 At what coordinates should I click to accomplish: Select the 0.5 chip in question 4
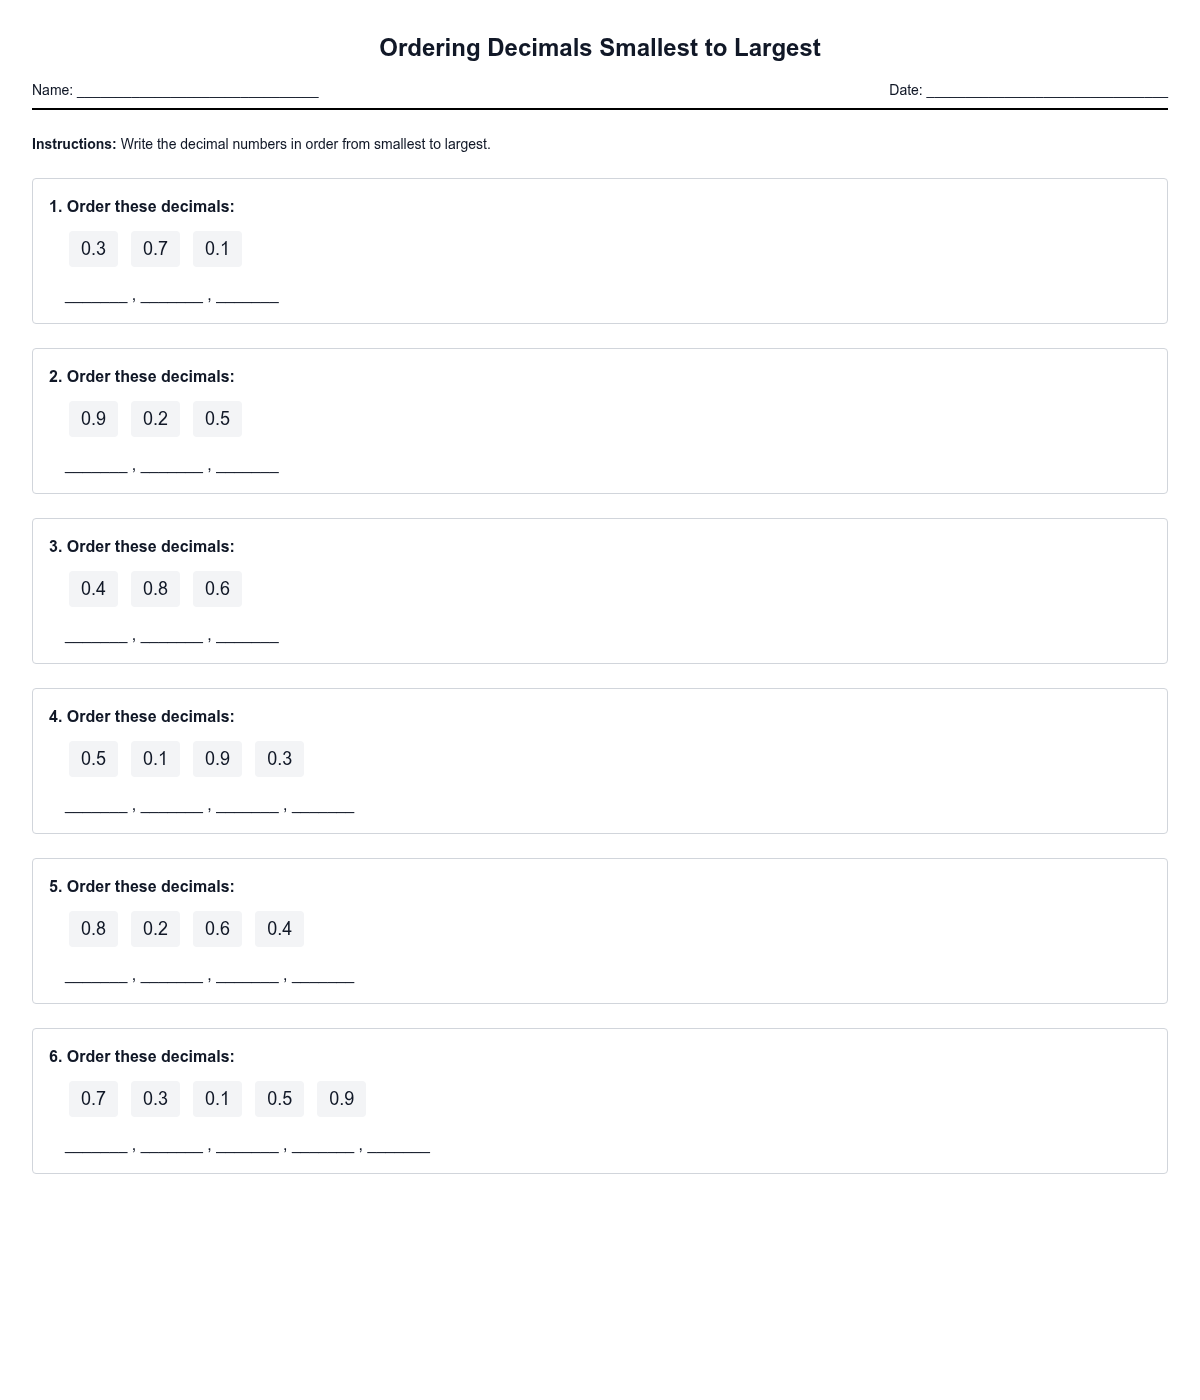click(x=93, y=759)
